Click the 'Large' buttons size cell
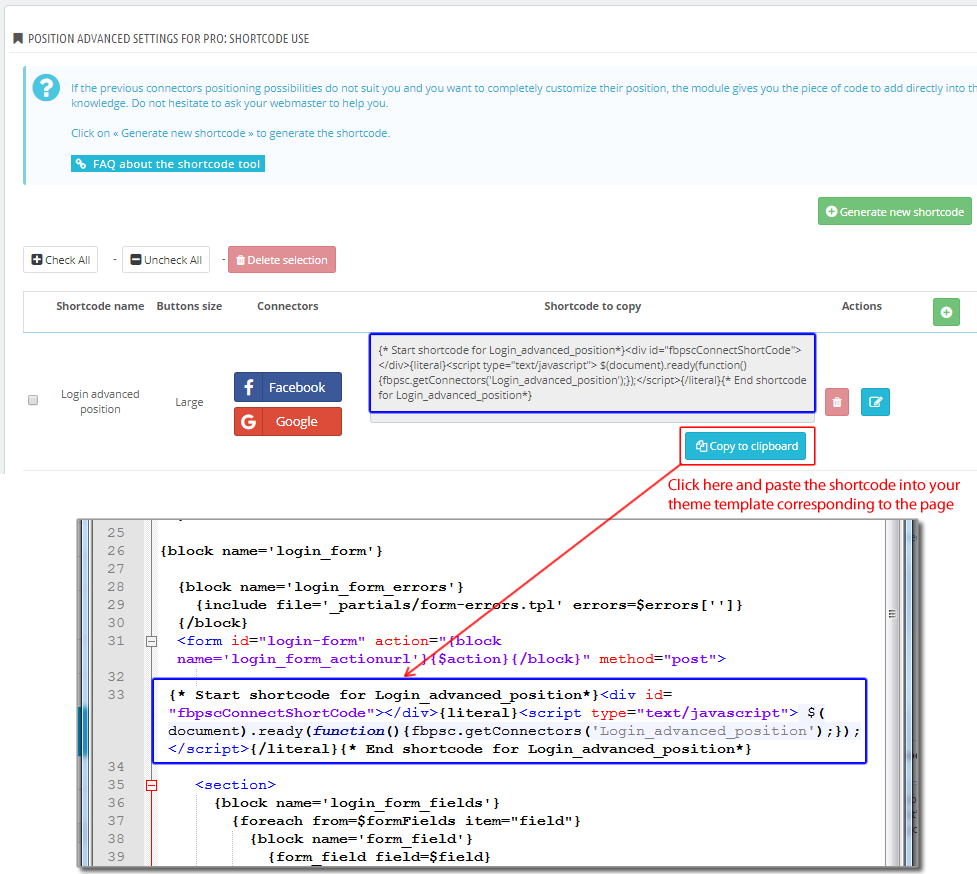This screenshot has width=977, height=874. point(189,402)
